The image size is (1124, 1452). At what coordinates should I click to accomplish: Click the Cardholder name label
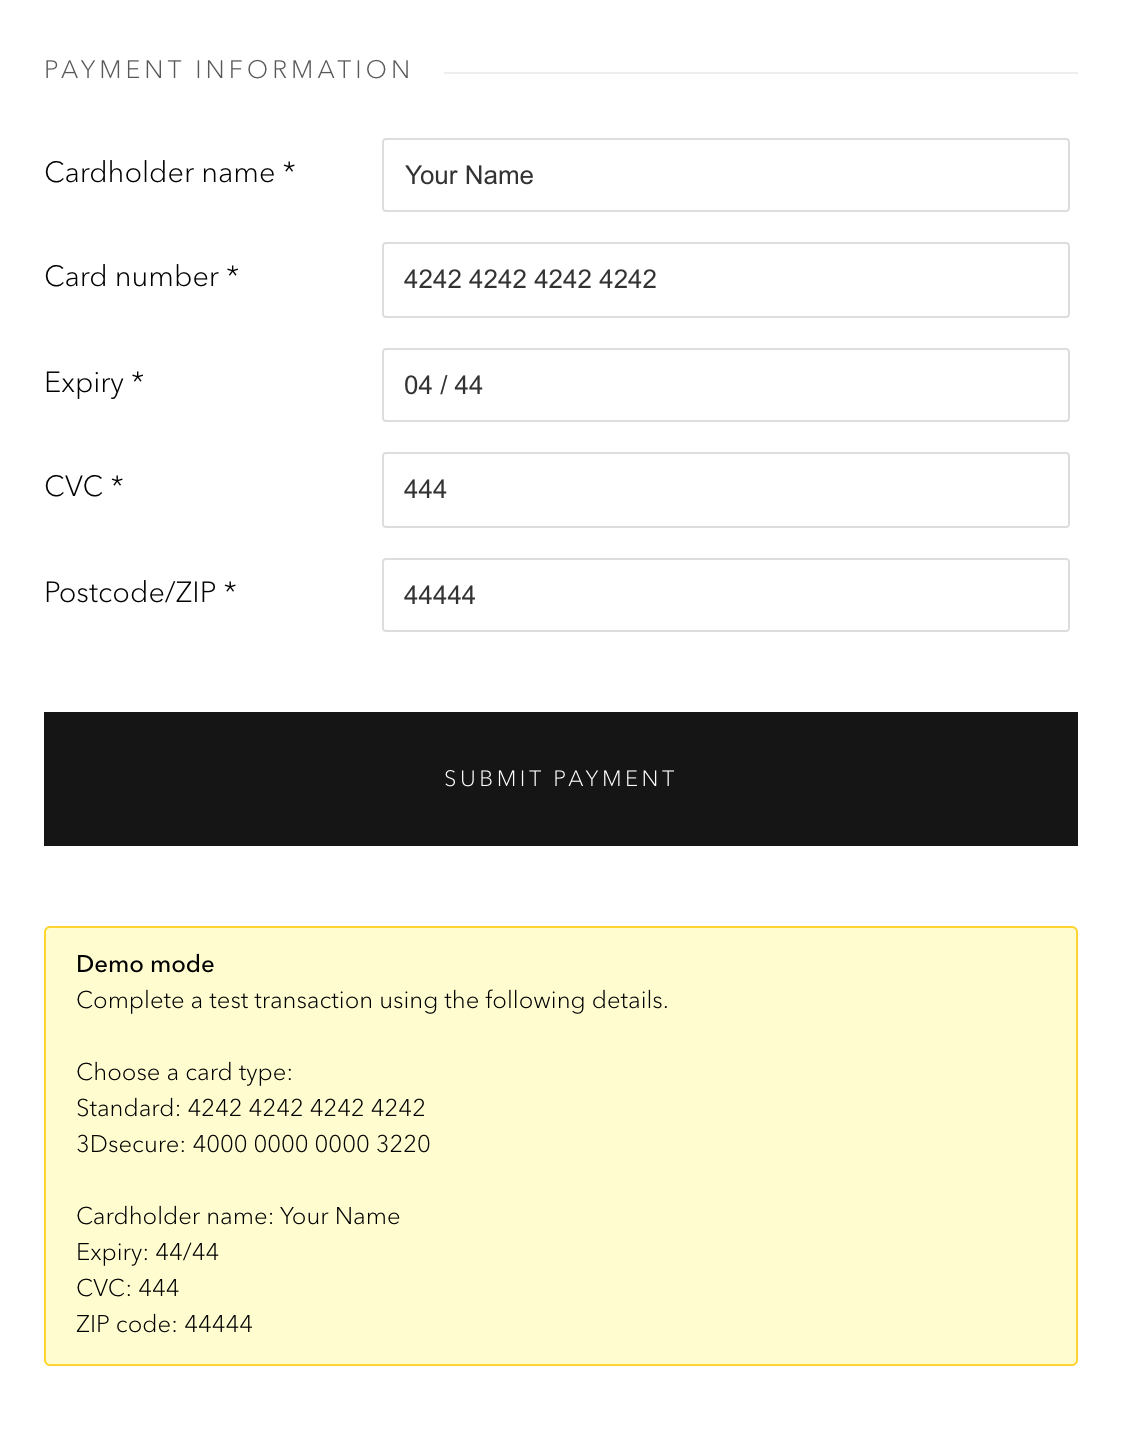(170, 173)
